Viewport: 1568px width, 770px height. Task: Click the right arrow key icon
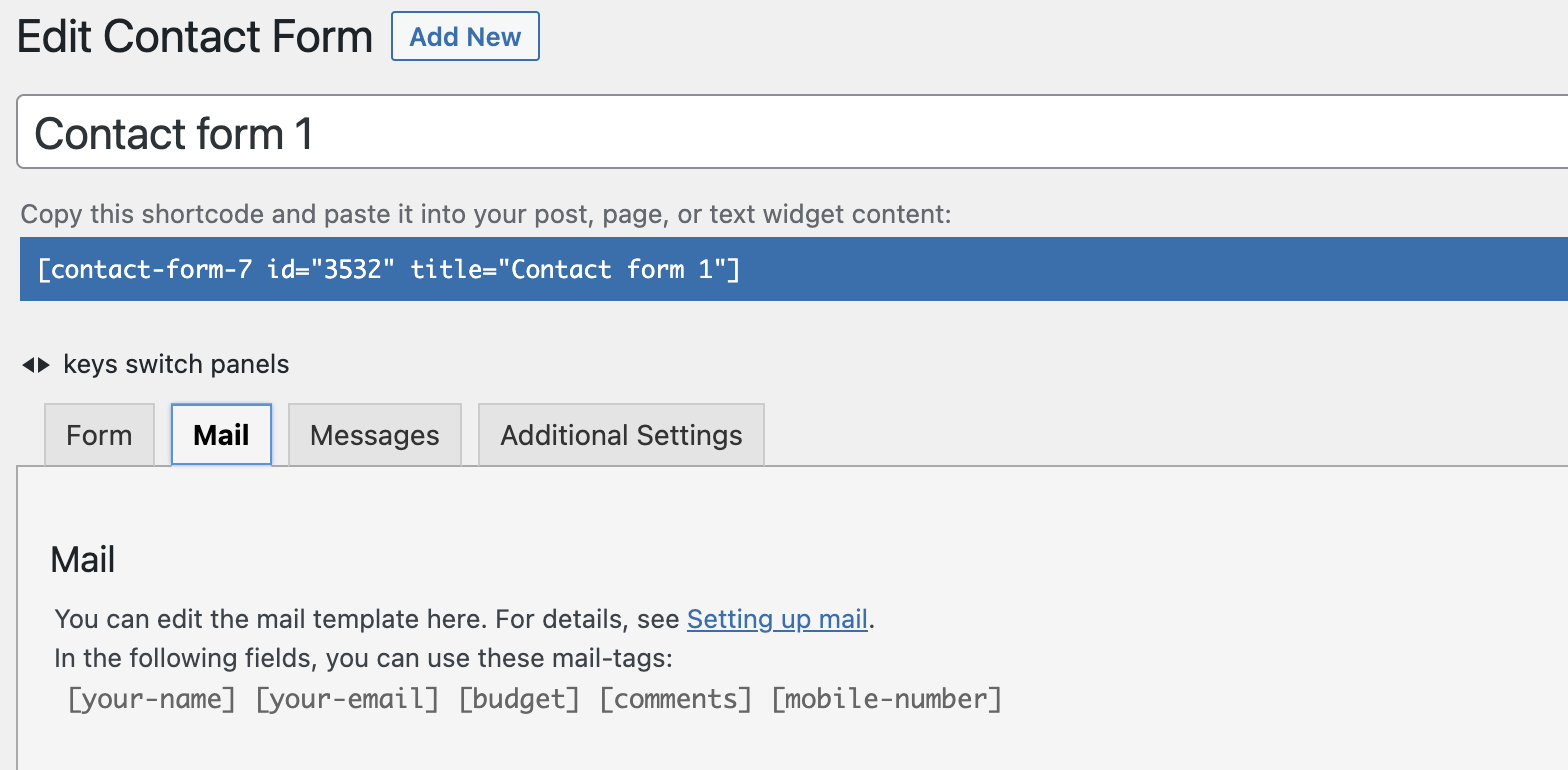[x=44, y=365]
